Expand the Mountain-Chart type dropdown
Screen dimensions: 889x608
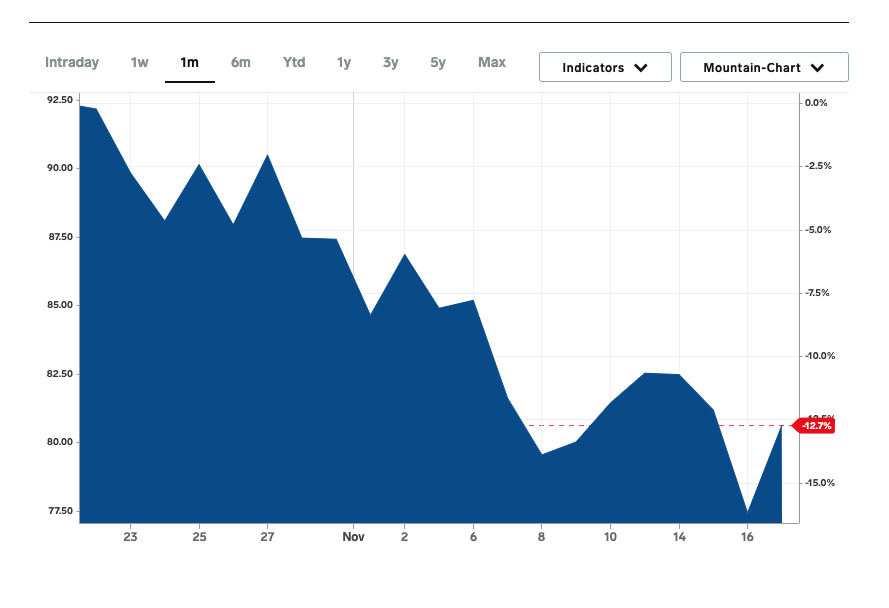tap(764, 68)
